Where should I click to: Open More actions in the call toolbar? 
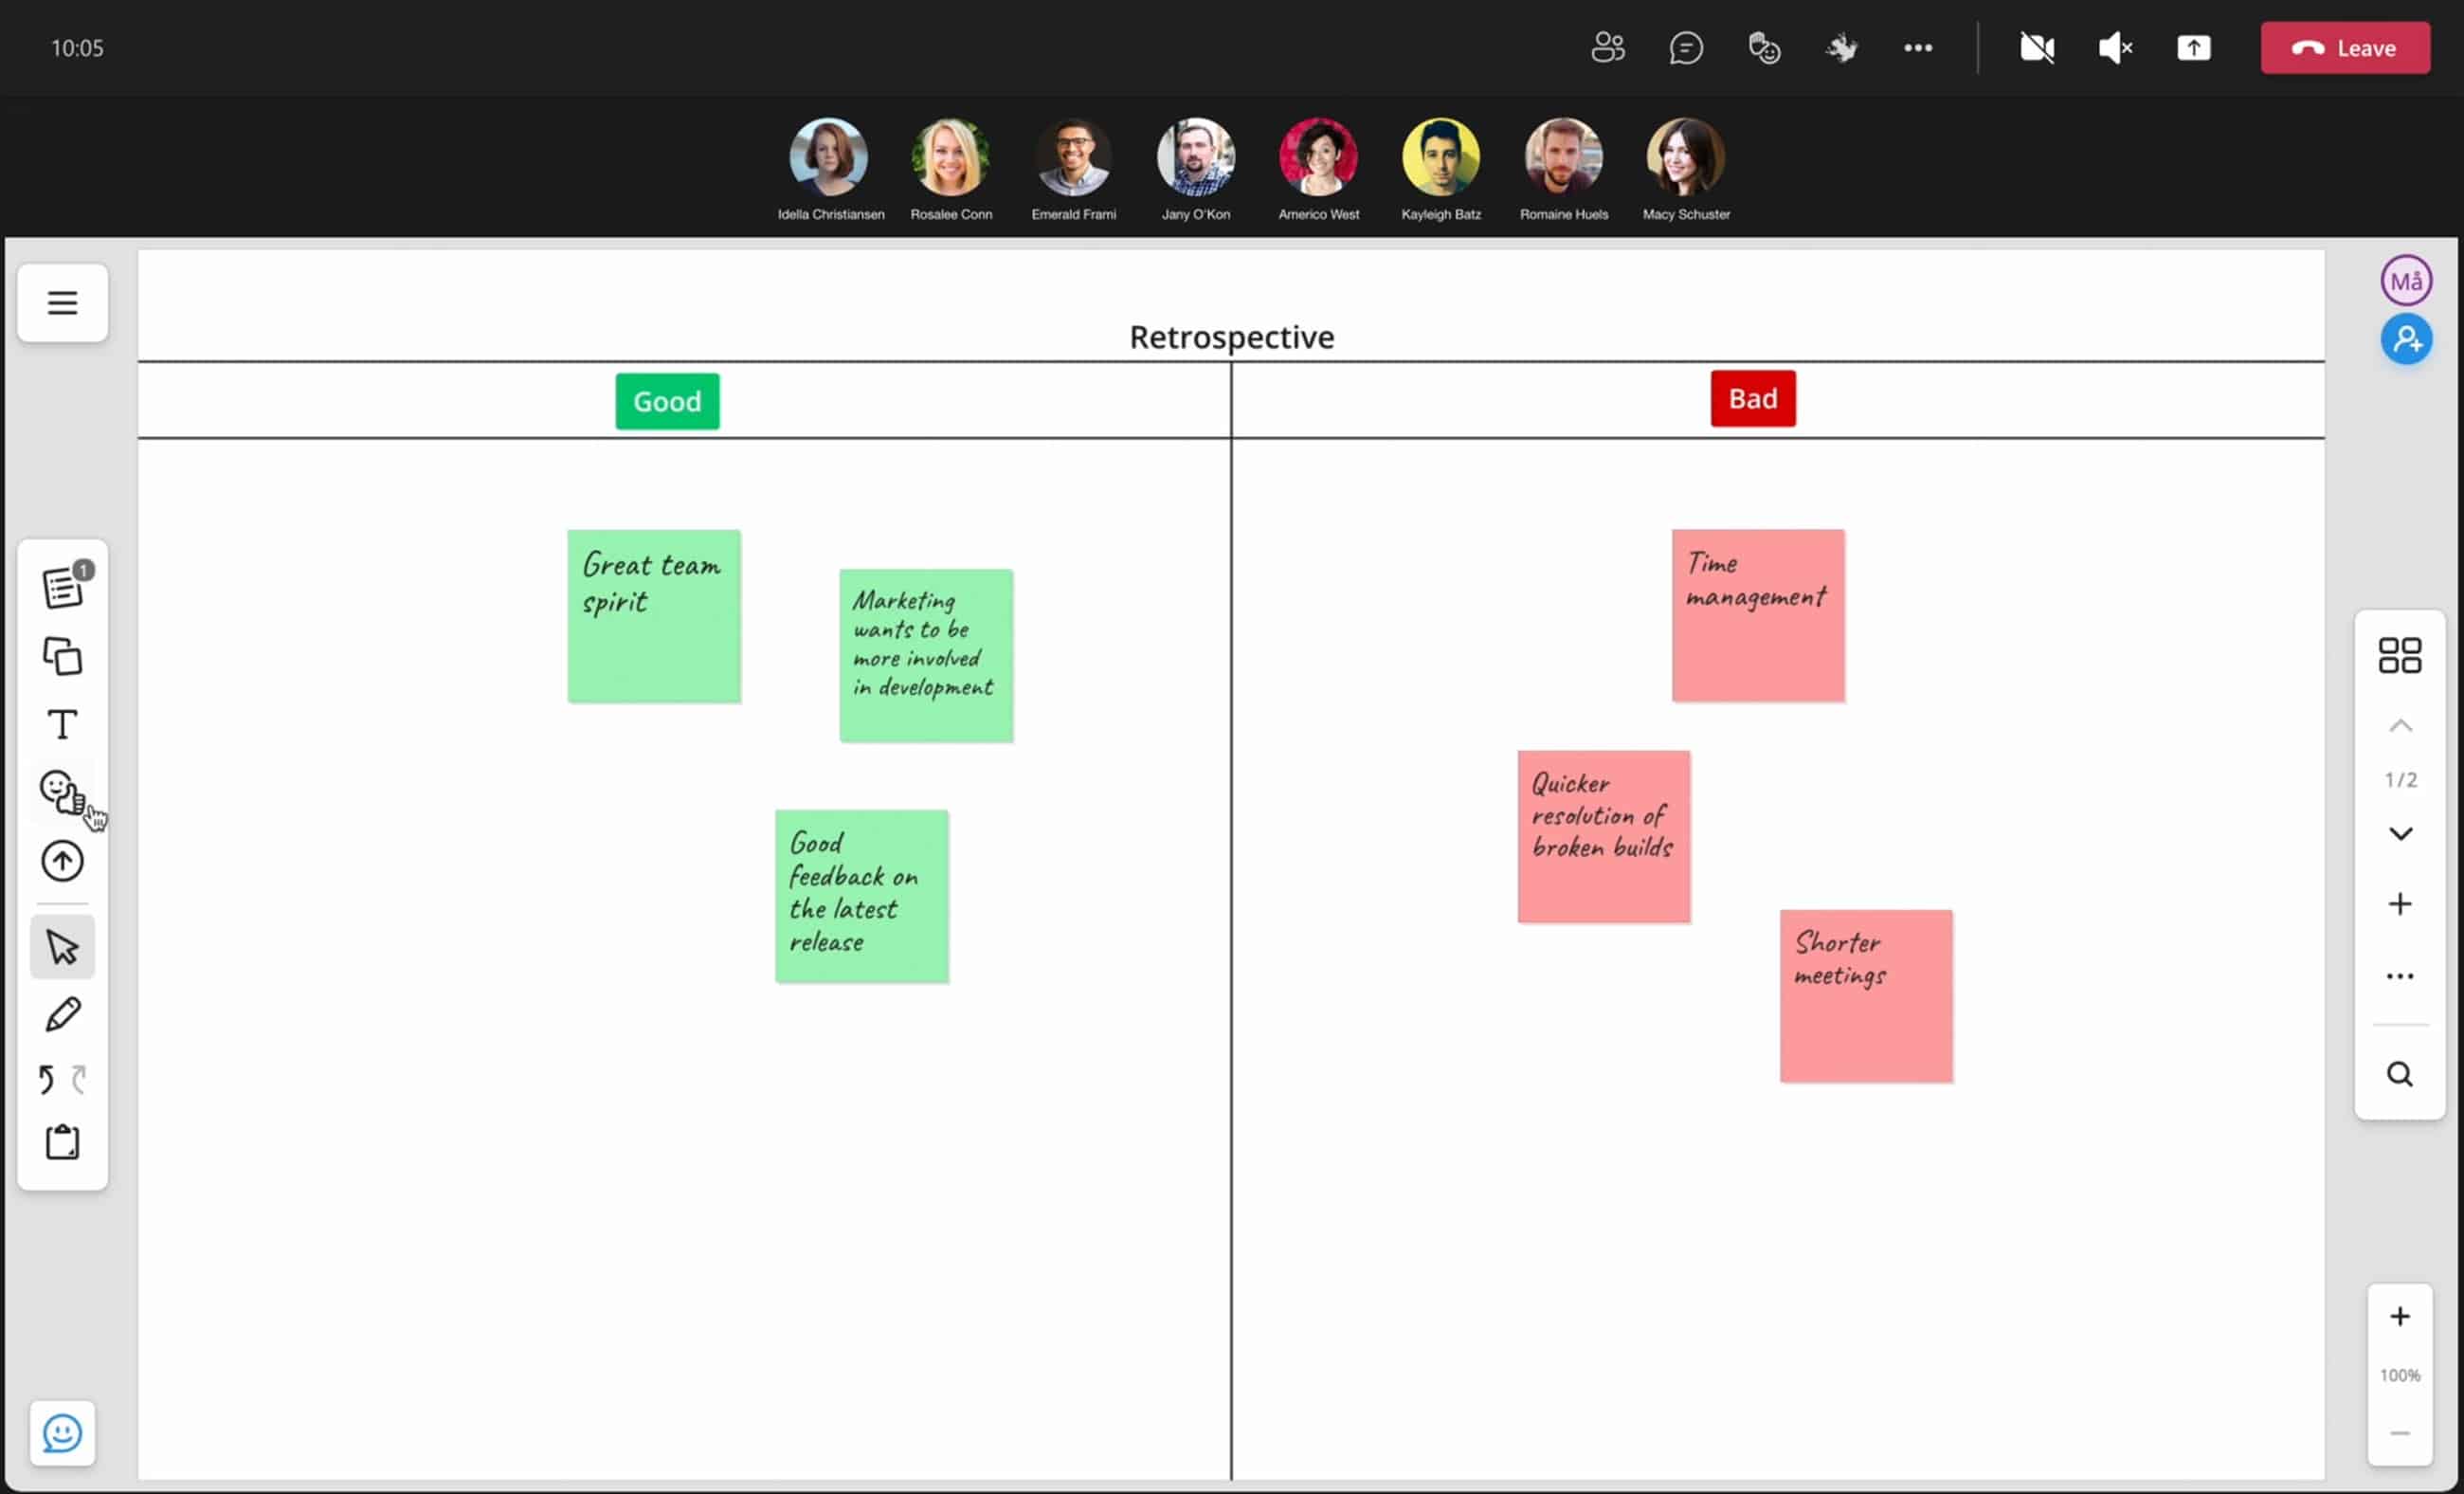[1919, 47]
